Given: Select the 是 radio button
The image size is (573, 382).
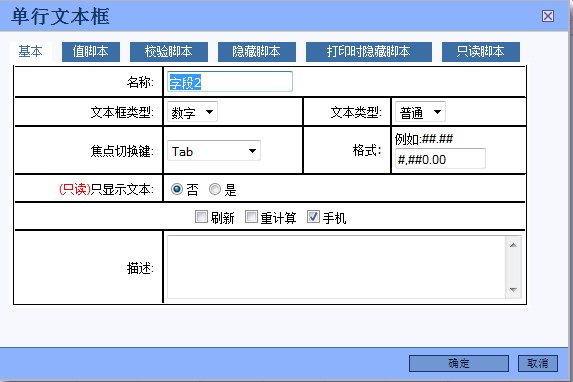Looking at the screenshot, I should [x=215, y=189].
